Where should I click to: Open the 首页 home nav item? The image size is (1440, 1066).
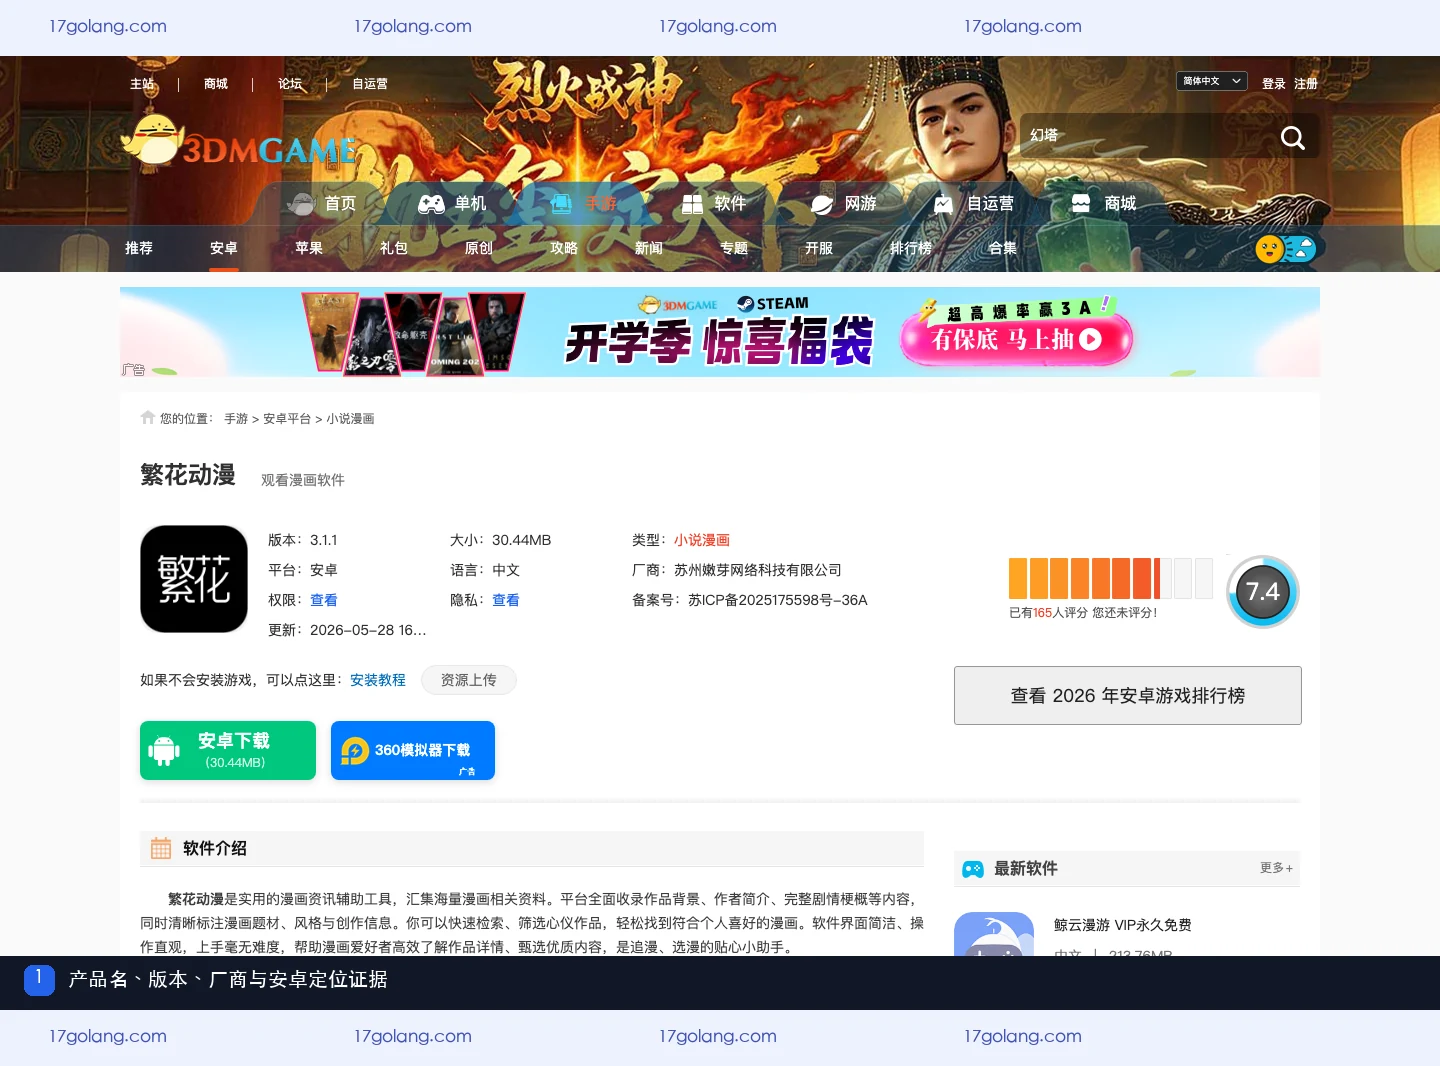tap(322, 203)
